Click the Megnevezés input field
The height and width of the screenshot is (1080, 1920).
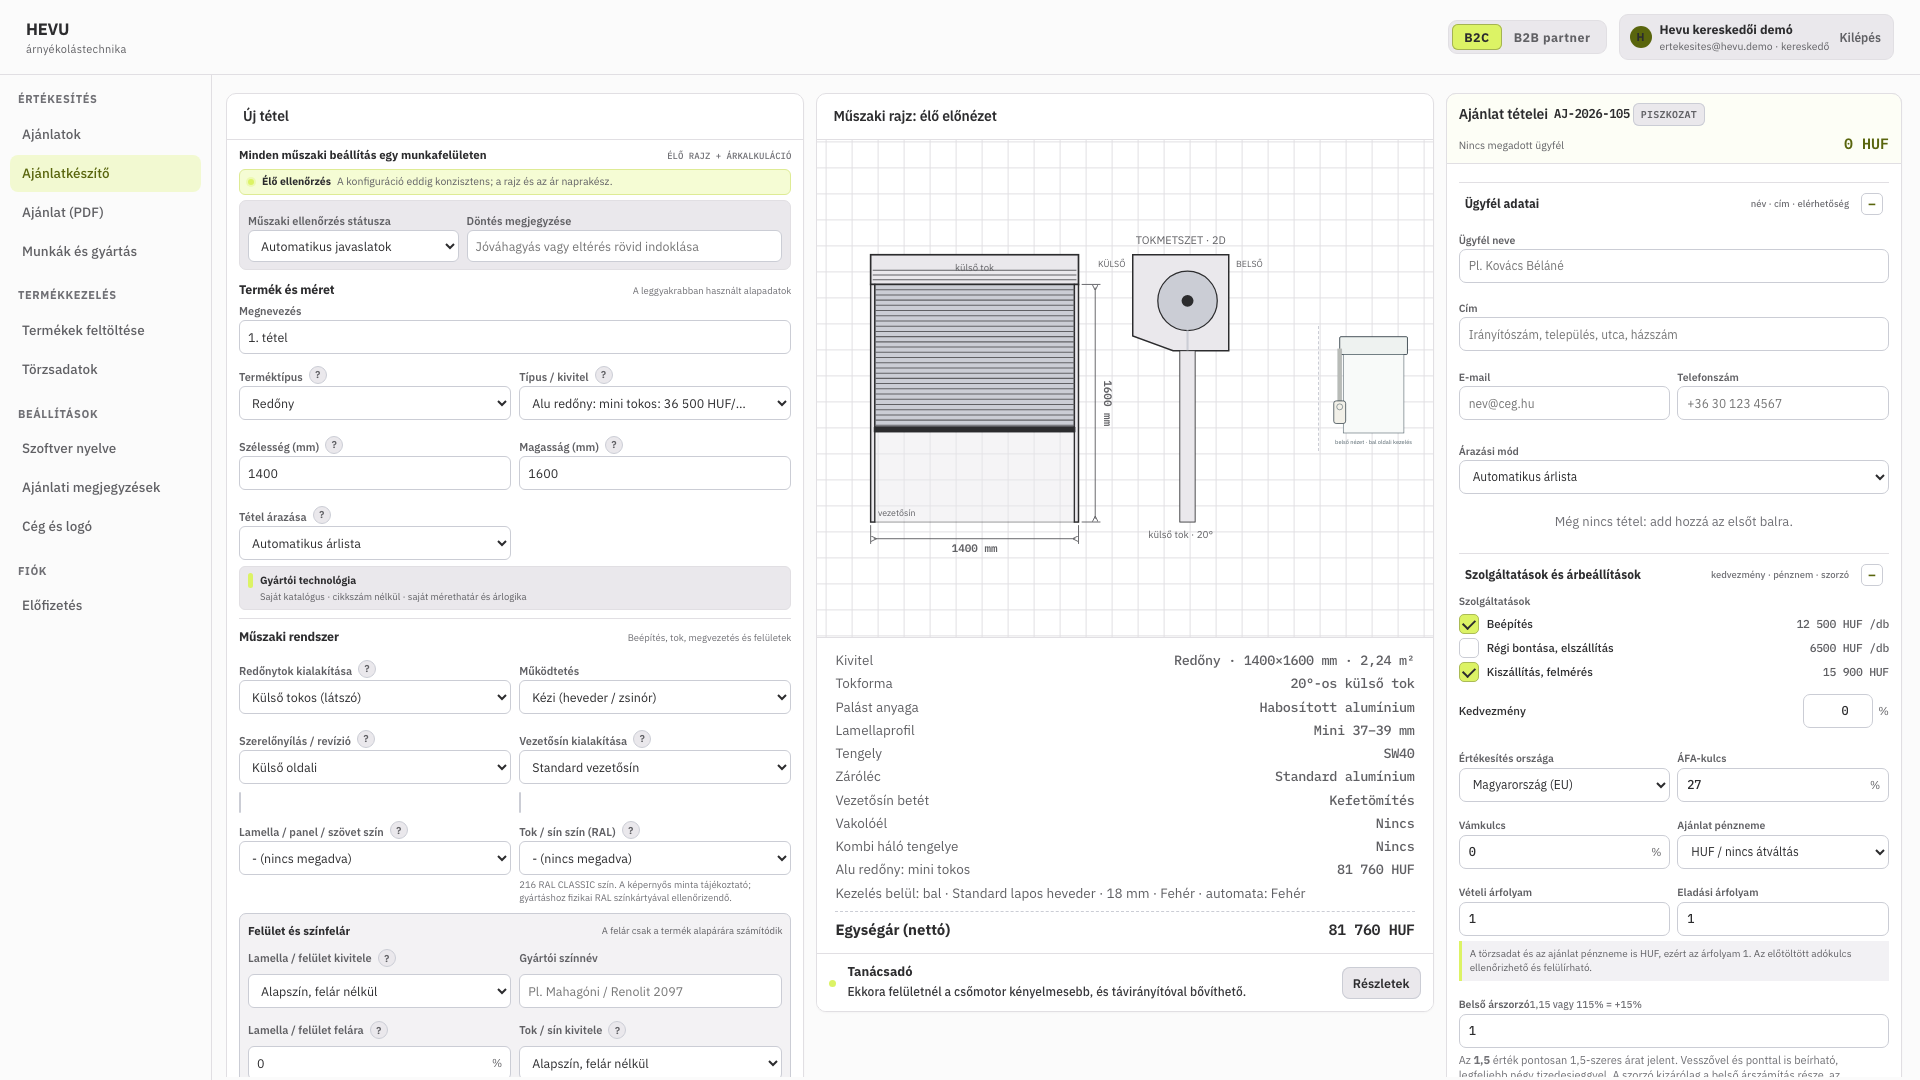coord(515,338)
